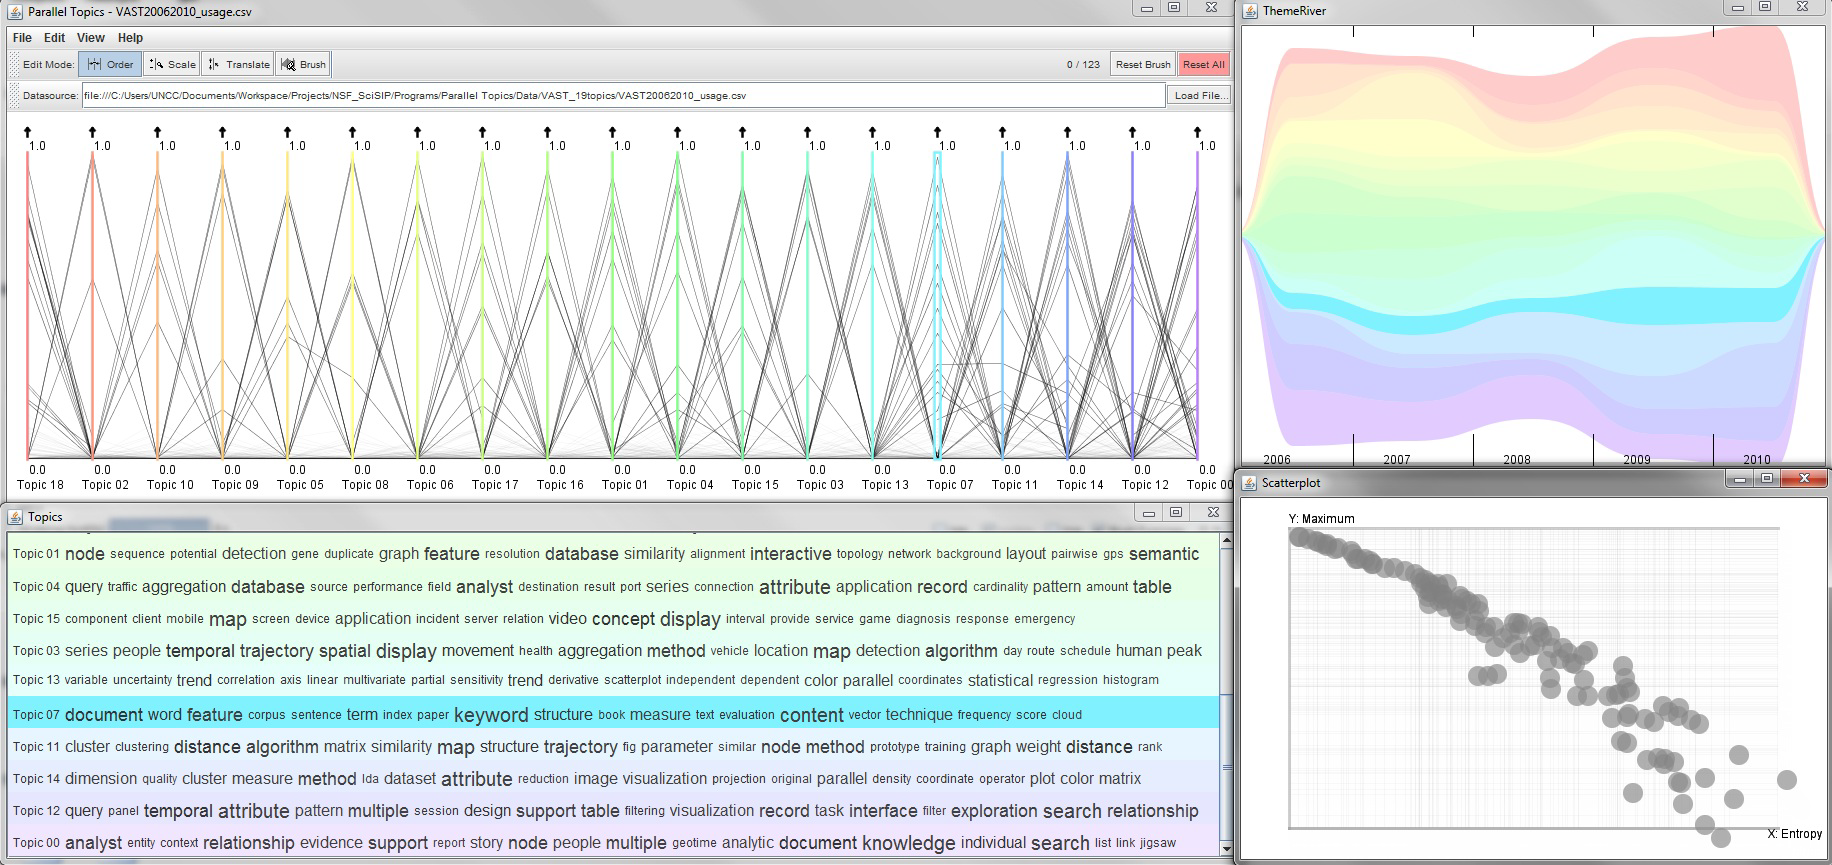Click the arrow atop the Topic 12 axis
This screenshot has width=1832, height=865.
[1132, 132]
